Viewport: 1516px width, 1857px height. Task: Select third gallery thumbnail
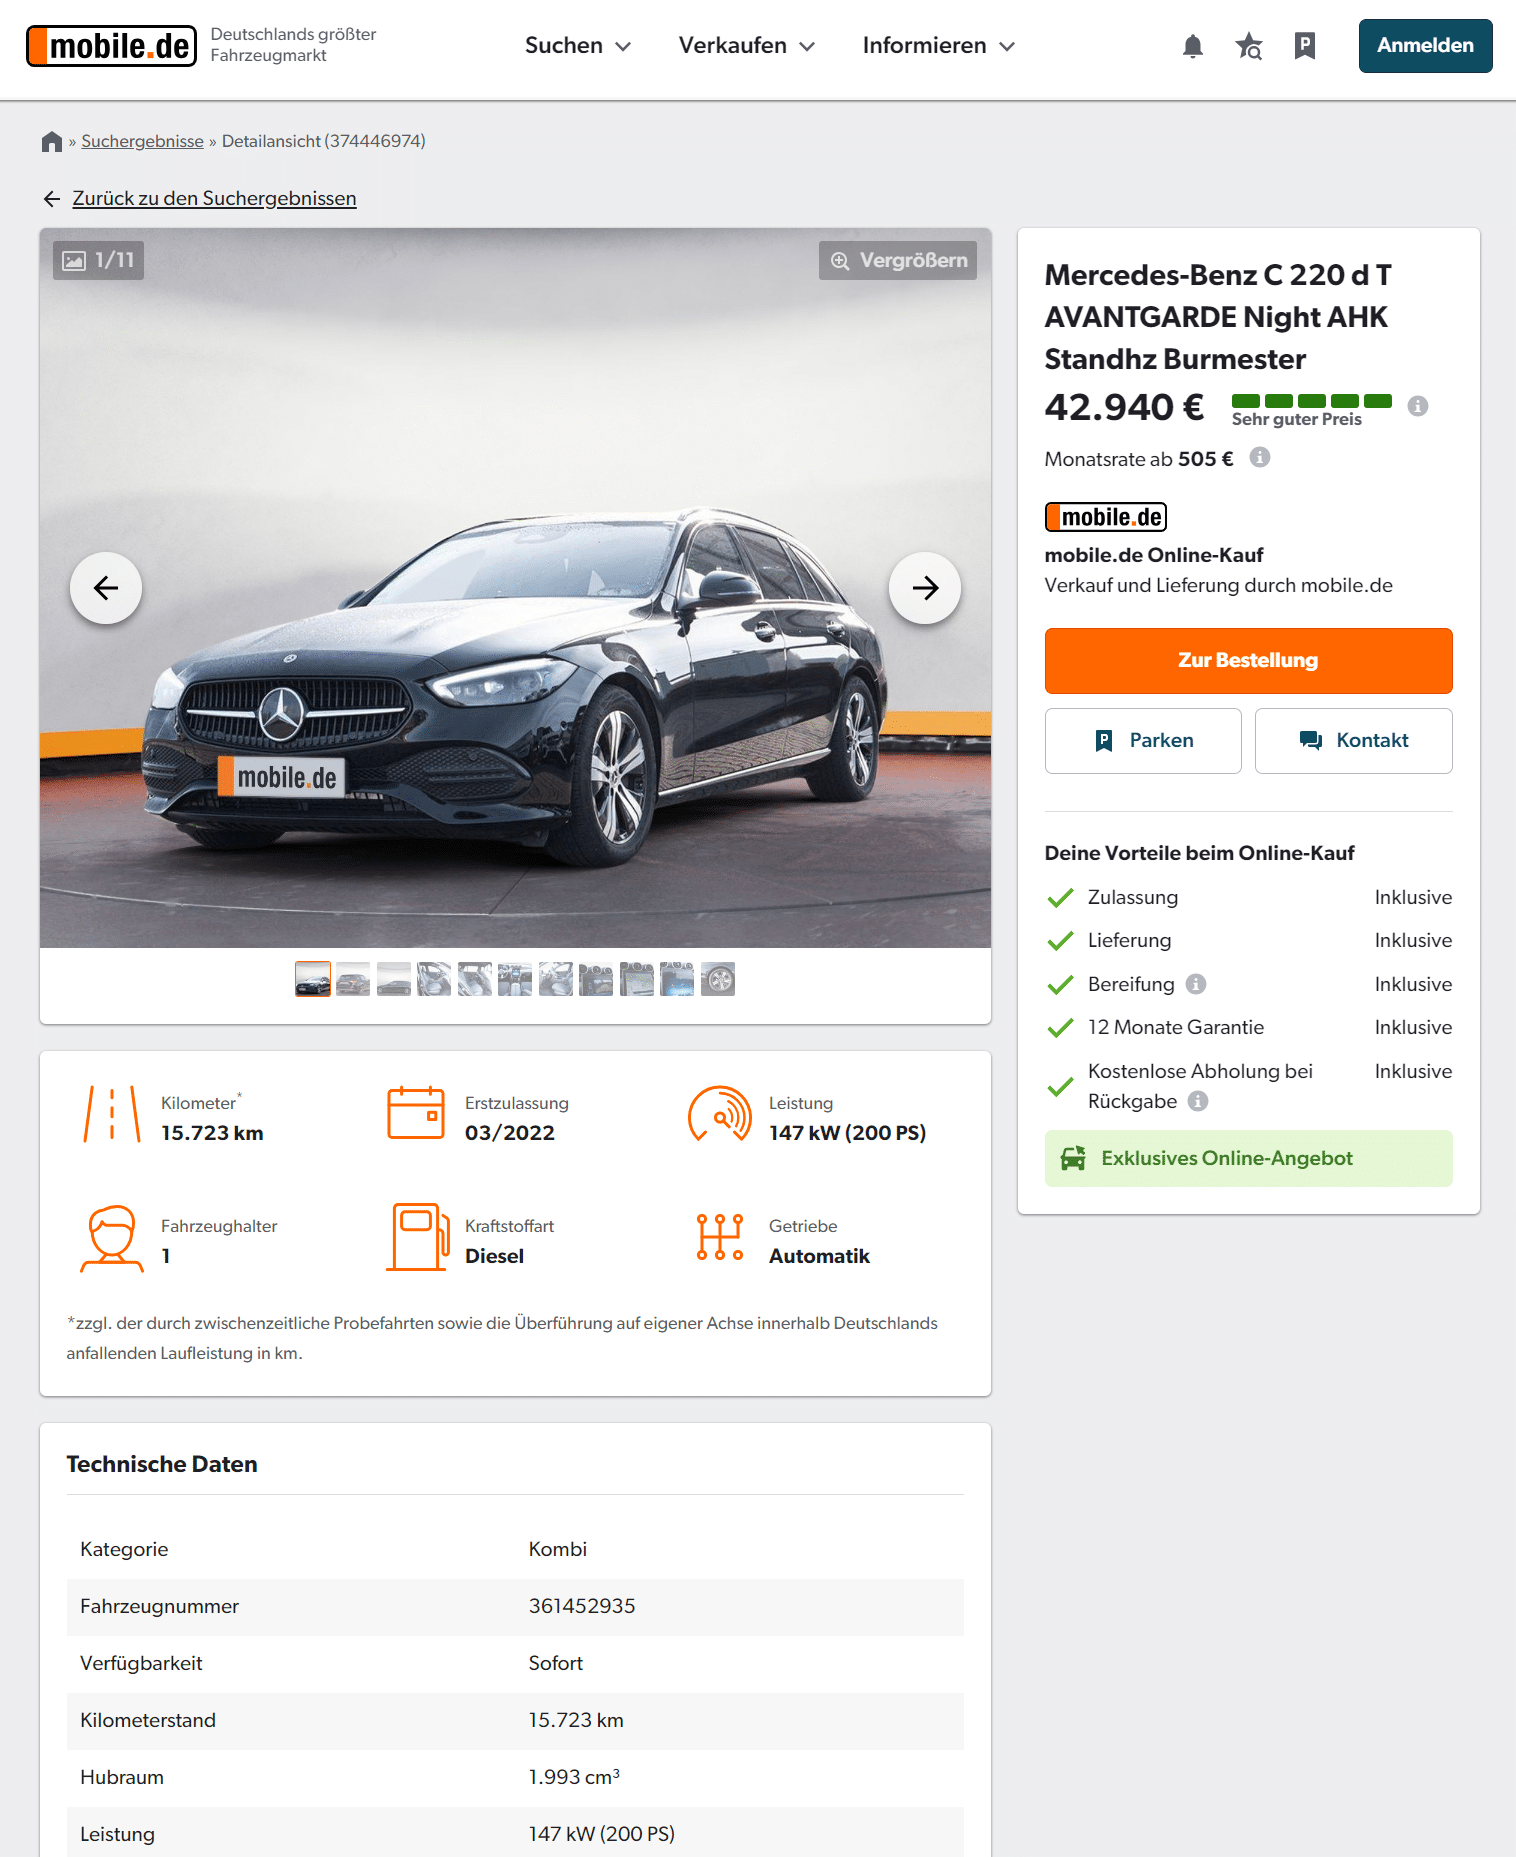click(394, 979)
